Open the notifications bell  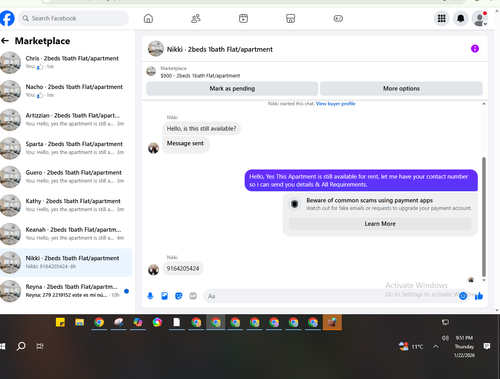coord(461,18)
